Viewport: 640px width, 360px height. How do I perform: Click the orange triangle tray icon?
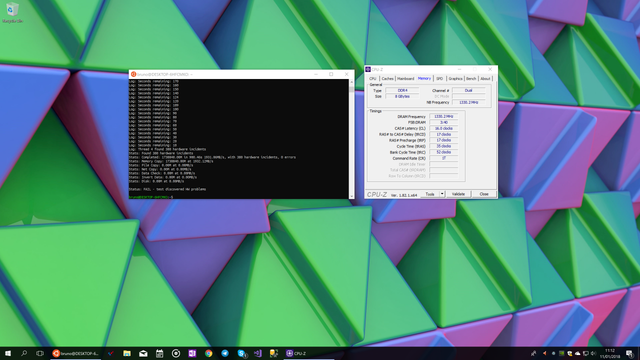pos(545,353)
